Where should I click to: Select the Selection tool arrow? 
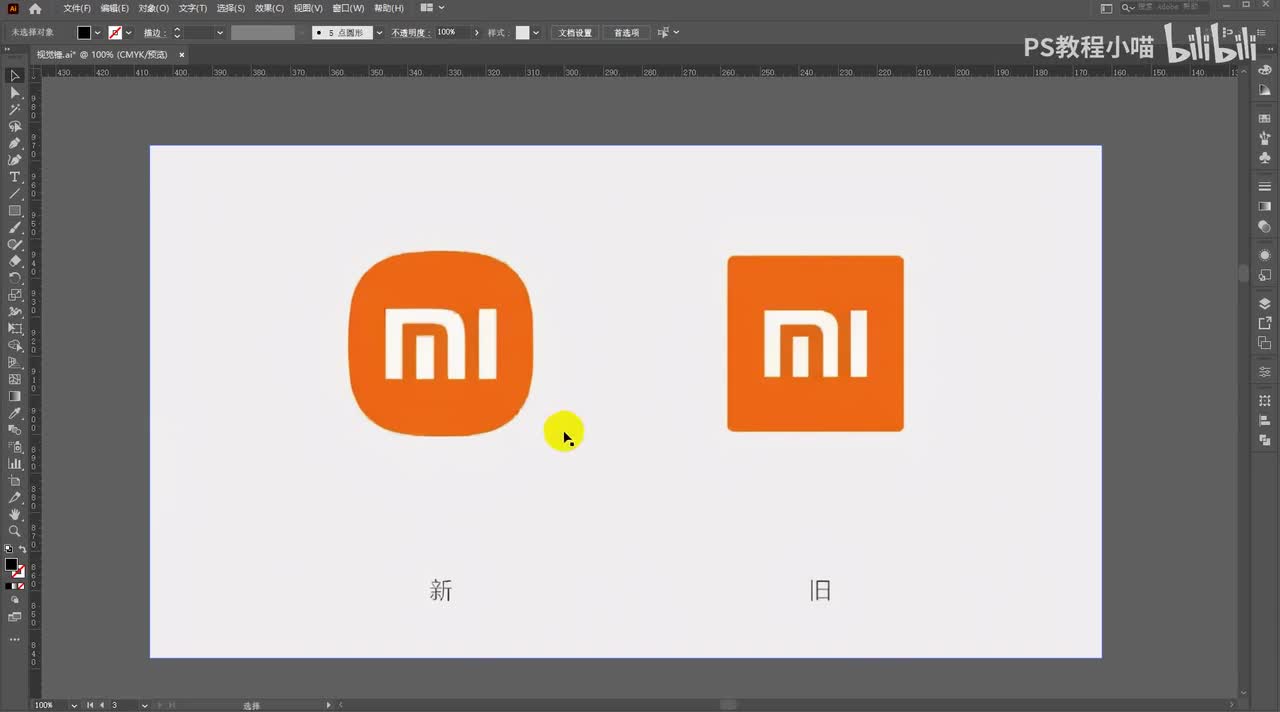15,76
